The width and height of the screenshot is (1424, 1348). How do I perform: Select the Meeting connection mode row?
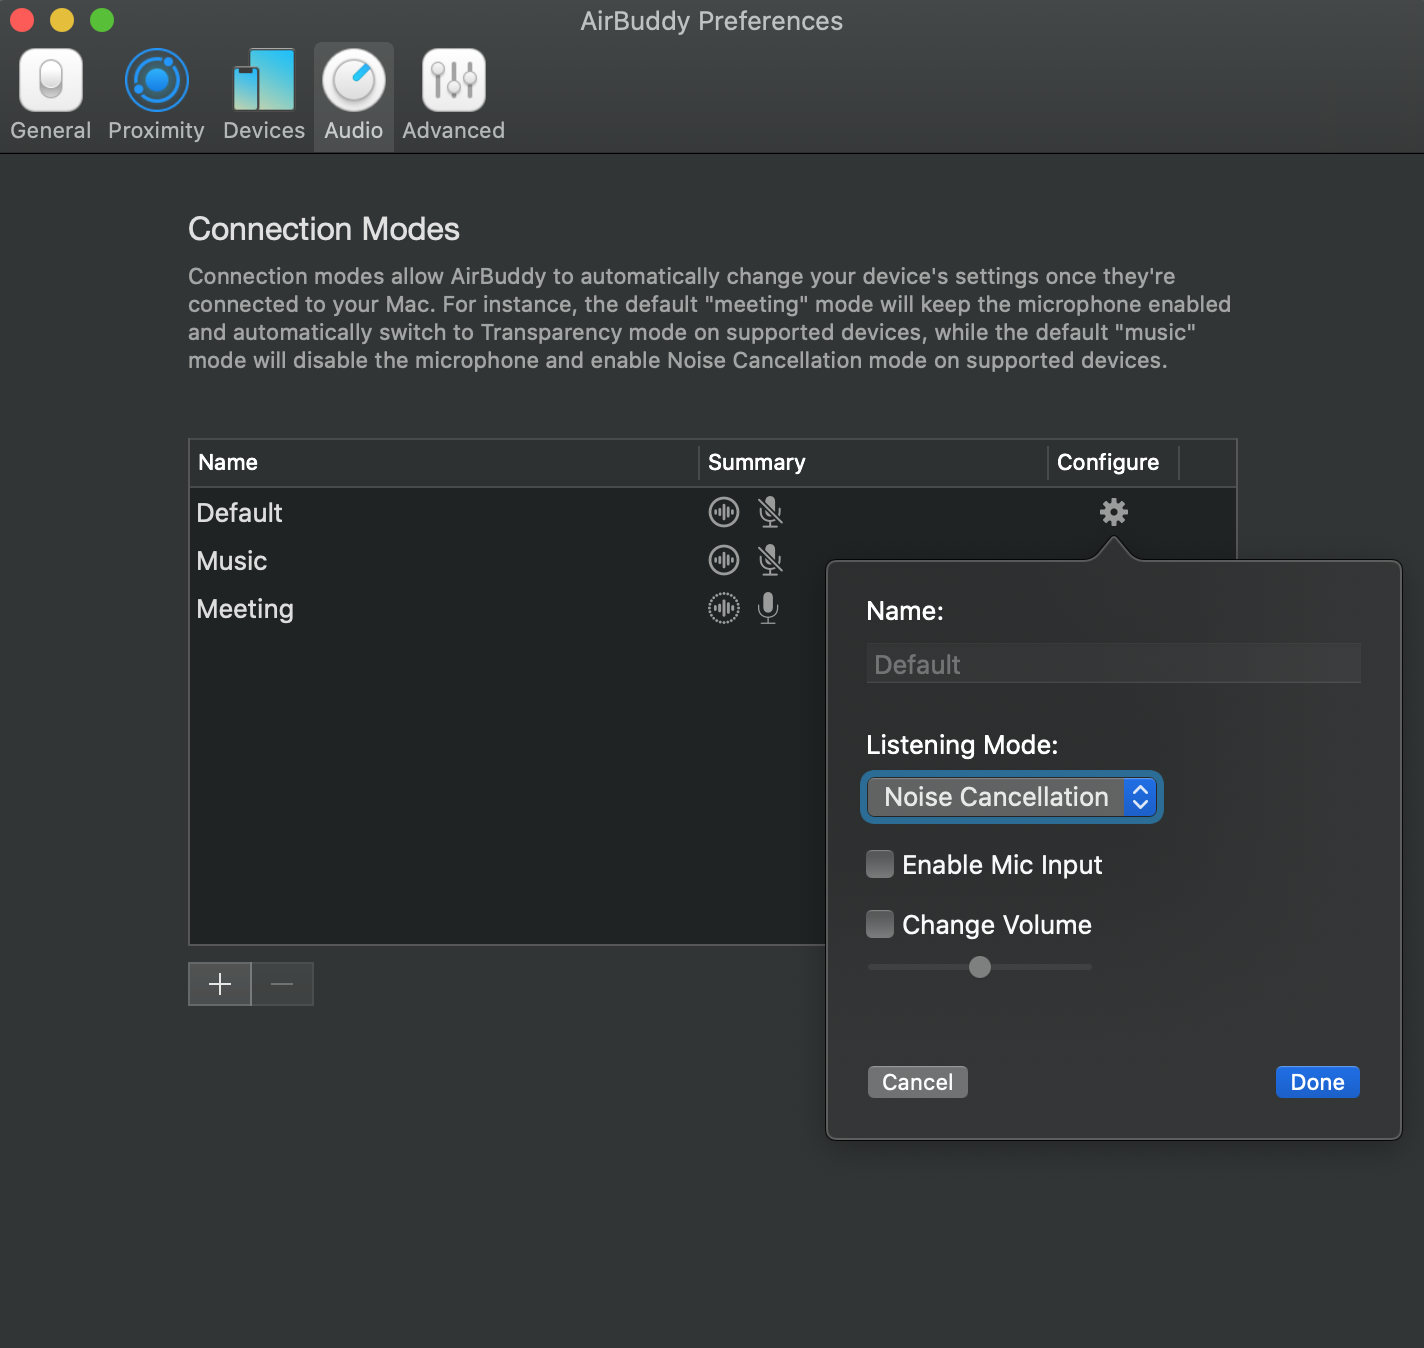[x=507, y=608]
